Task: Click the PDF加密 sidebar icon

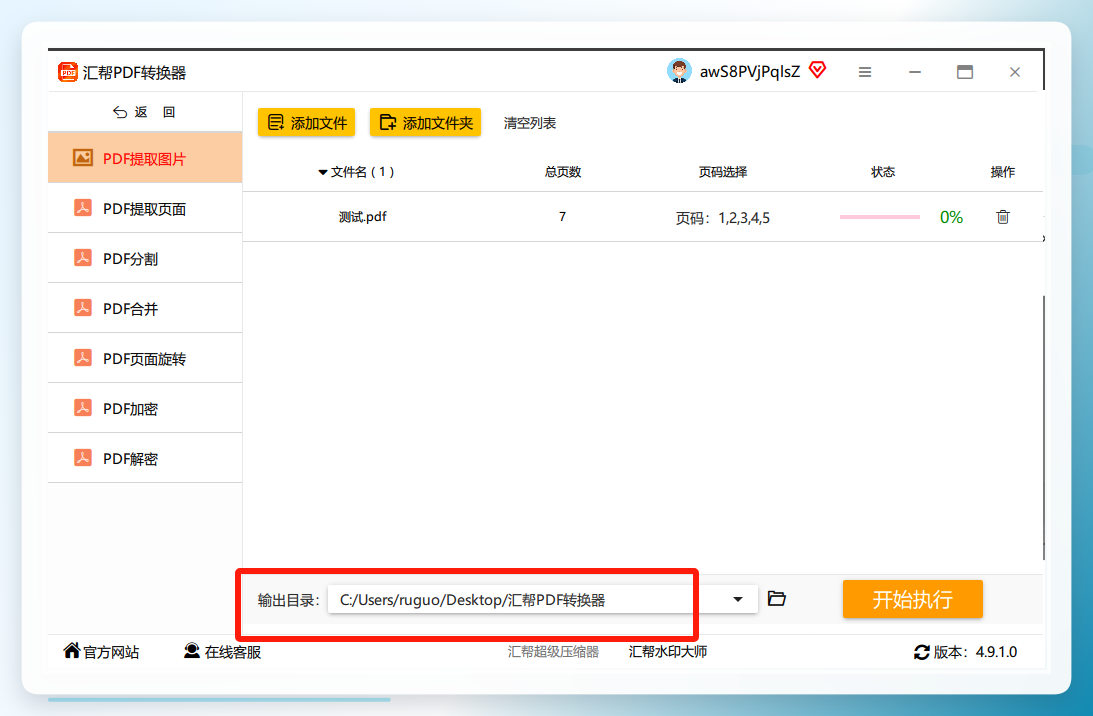Action: pyautogui.click(x=83, y=408)
